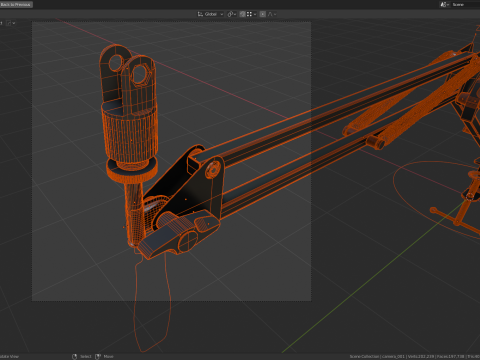The image size is (480, 360).
Task: Click the scene statistics text in status bar
Action: [415, 356]
